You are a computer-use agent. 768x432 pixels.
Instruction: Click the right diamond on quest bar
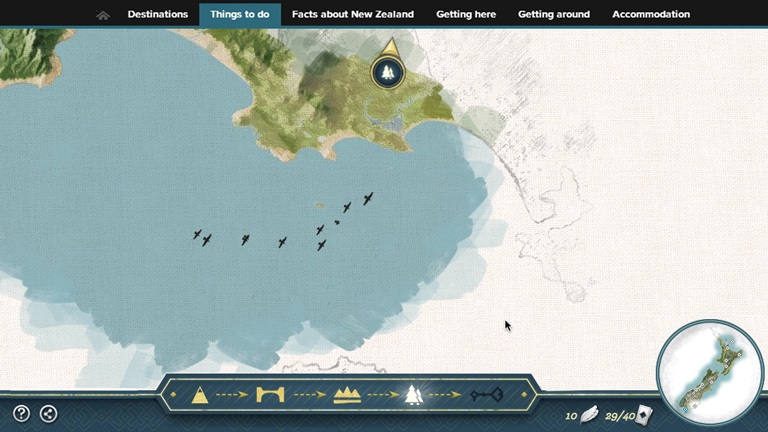tap(524, 394)
